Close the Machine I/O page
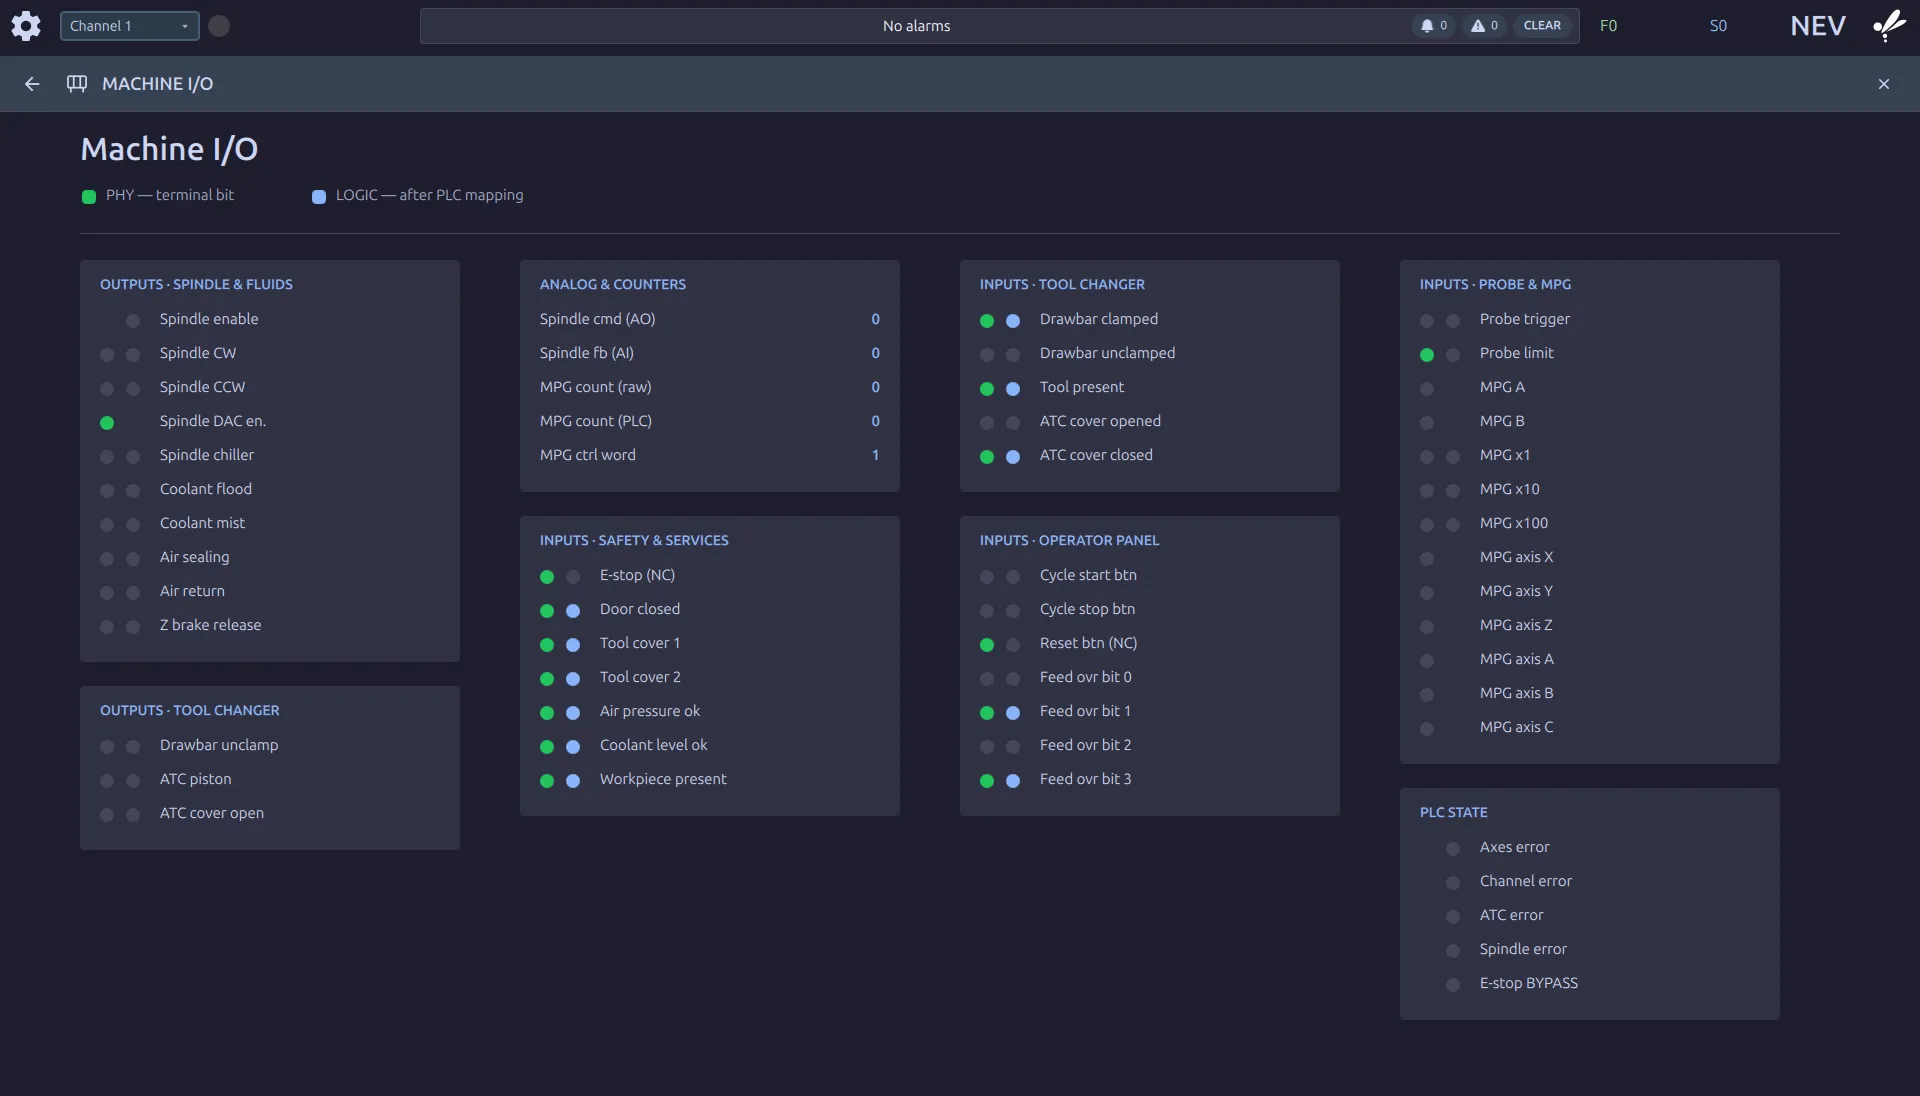1920x1096 pixels. (x=1883, y=84)
